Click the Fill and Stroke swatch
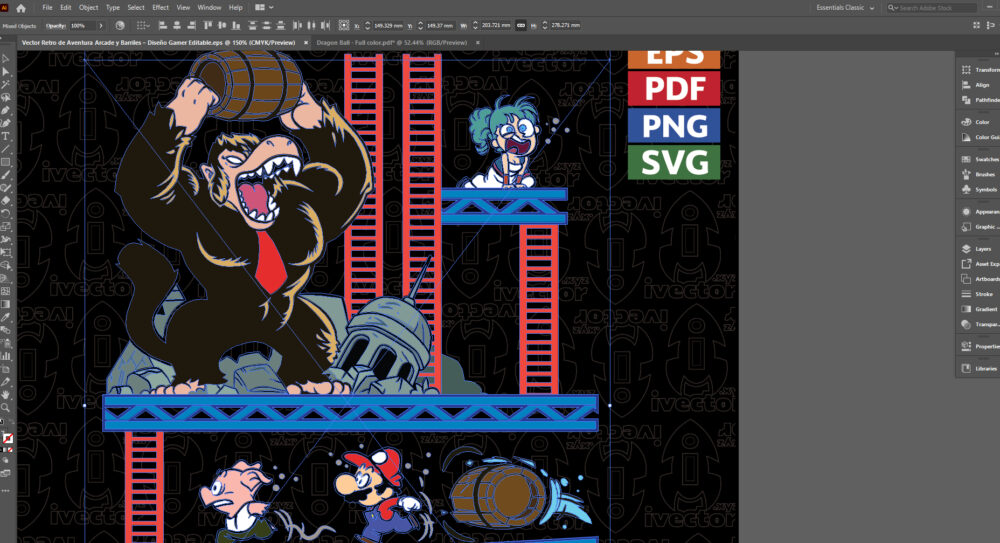This screenshot has height=543, width=1000. (x=7, y=439)
